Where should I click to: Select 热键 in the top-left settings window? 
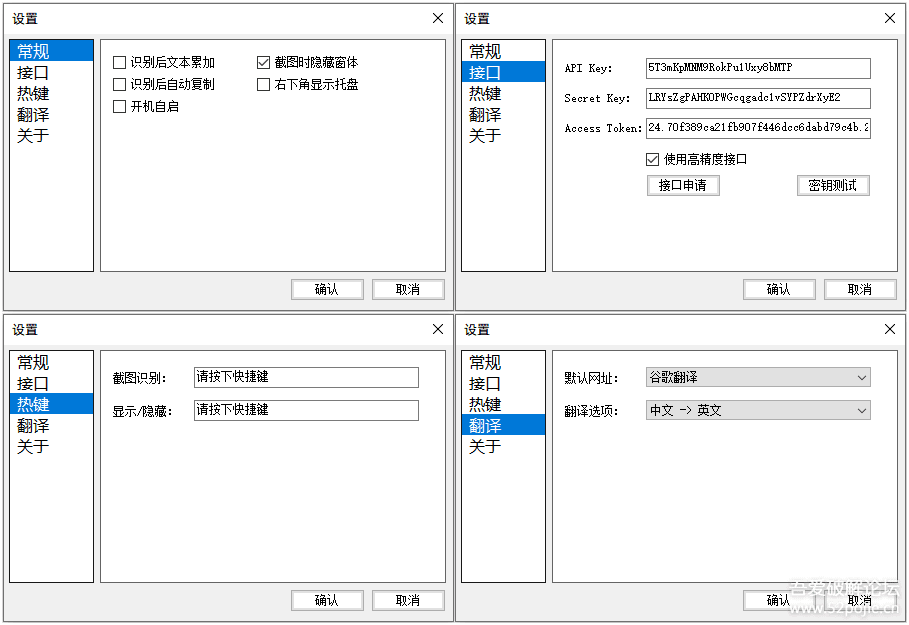pyautogui.click(x=52, y=93)
